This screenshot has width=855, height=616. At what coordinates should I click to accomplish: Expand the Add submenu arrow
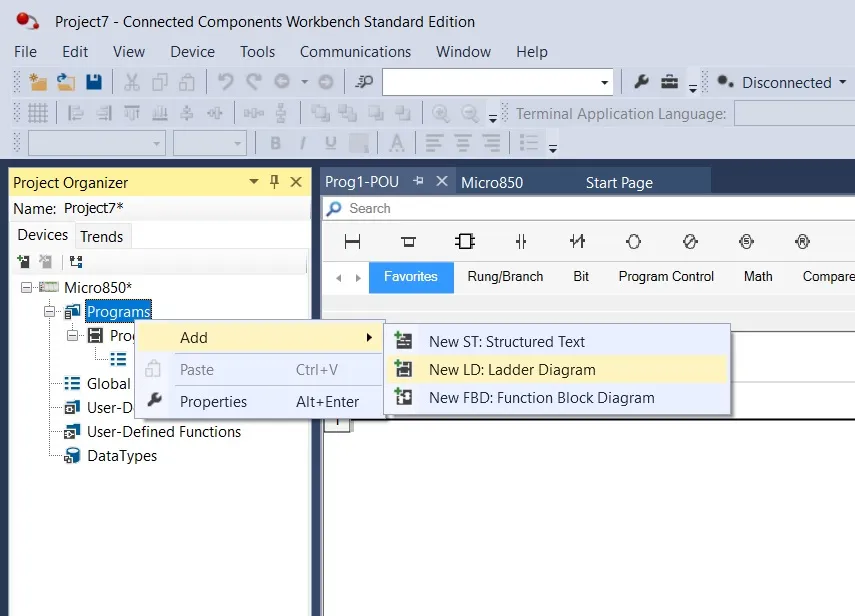369,337
